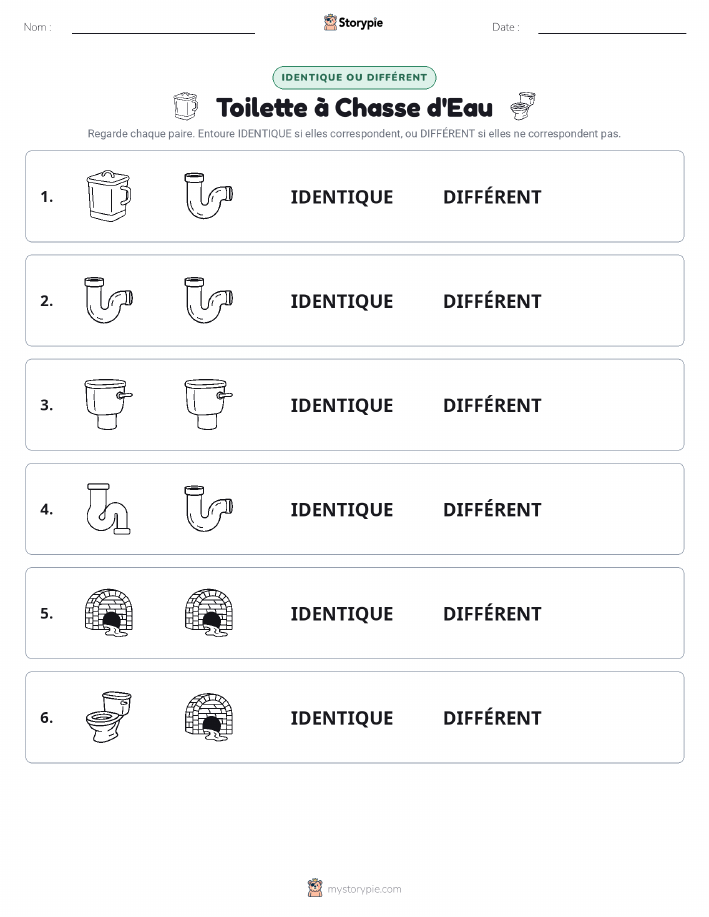Select the left brick sewer tunnel in row 5

tap(109, 613)
